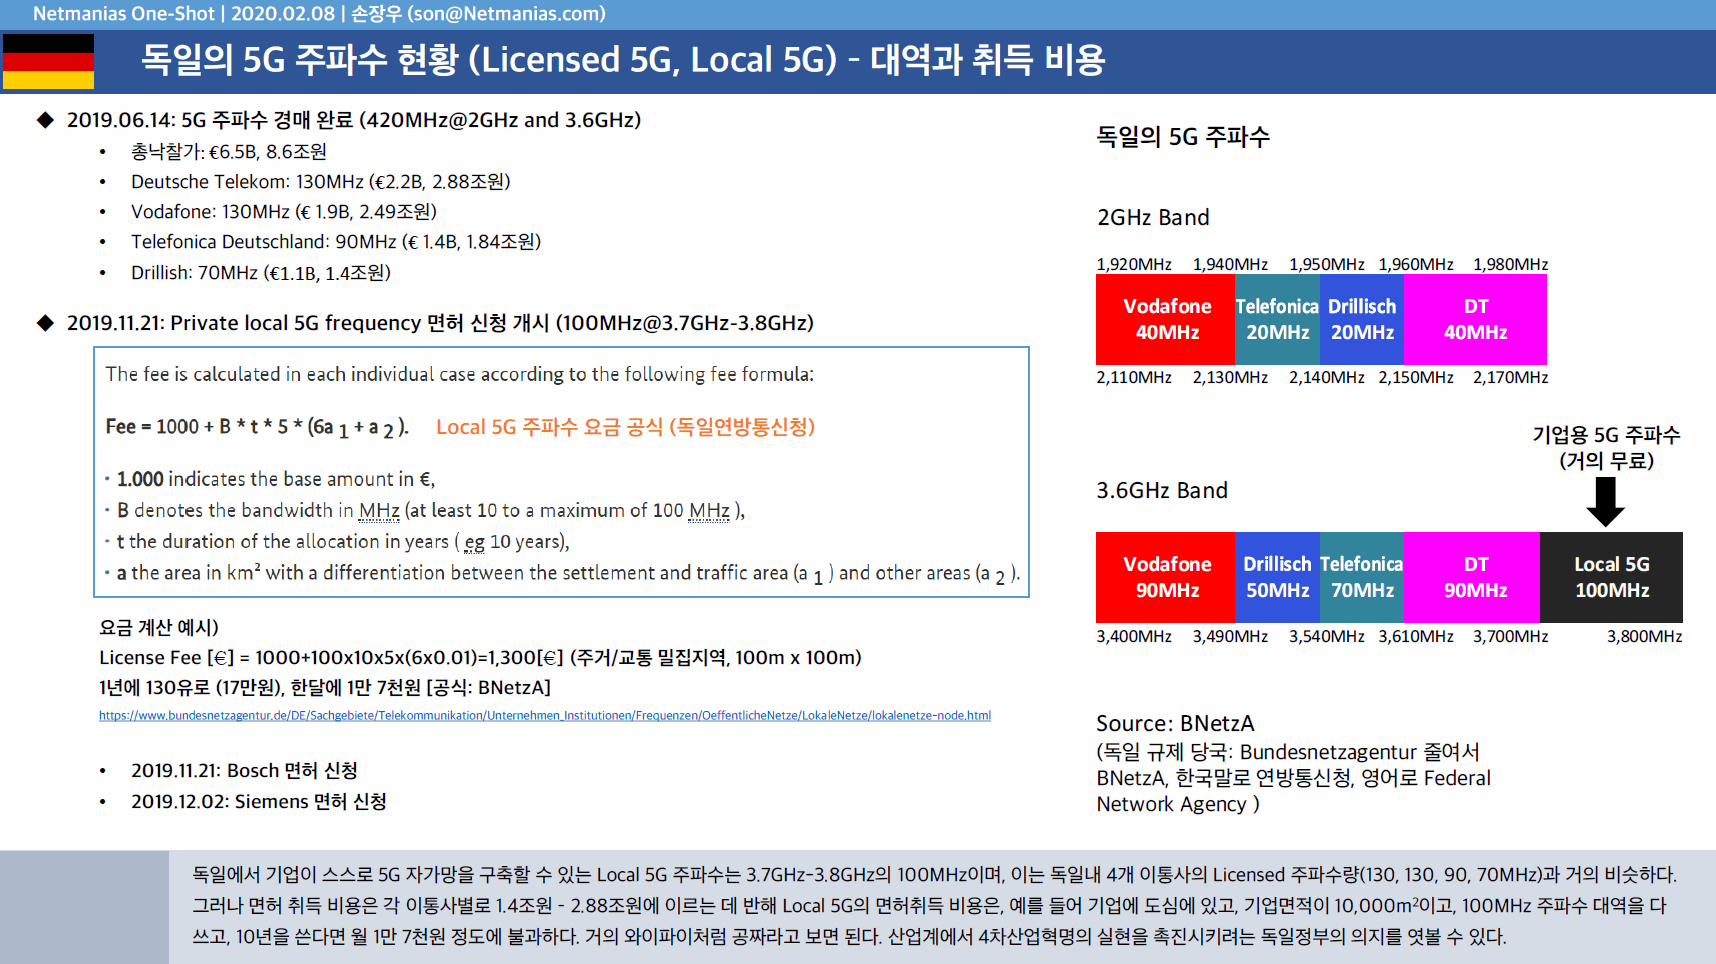
Task: Click the German flag icon
Action: pos(48,62)
